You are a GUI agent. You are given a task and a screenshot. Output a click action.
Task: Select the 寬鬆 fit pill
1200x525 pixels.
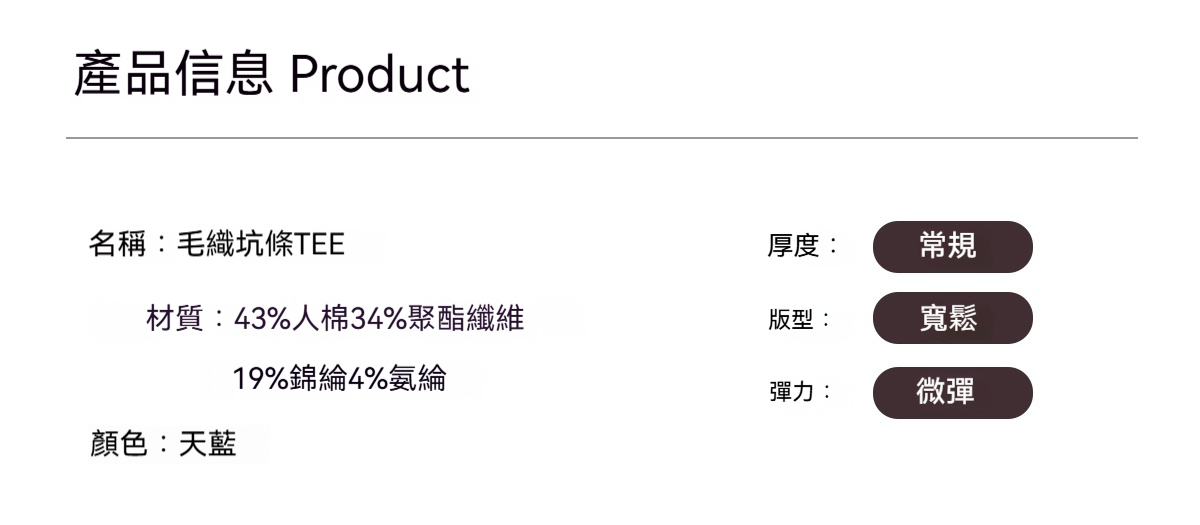[951, 319]
